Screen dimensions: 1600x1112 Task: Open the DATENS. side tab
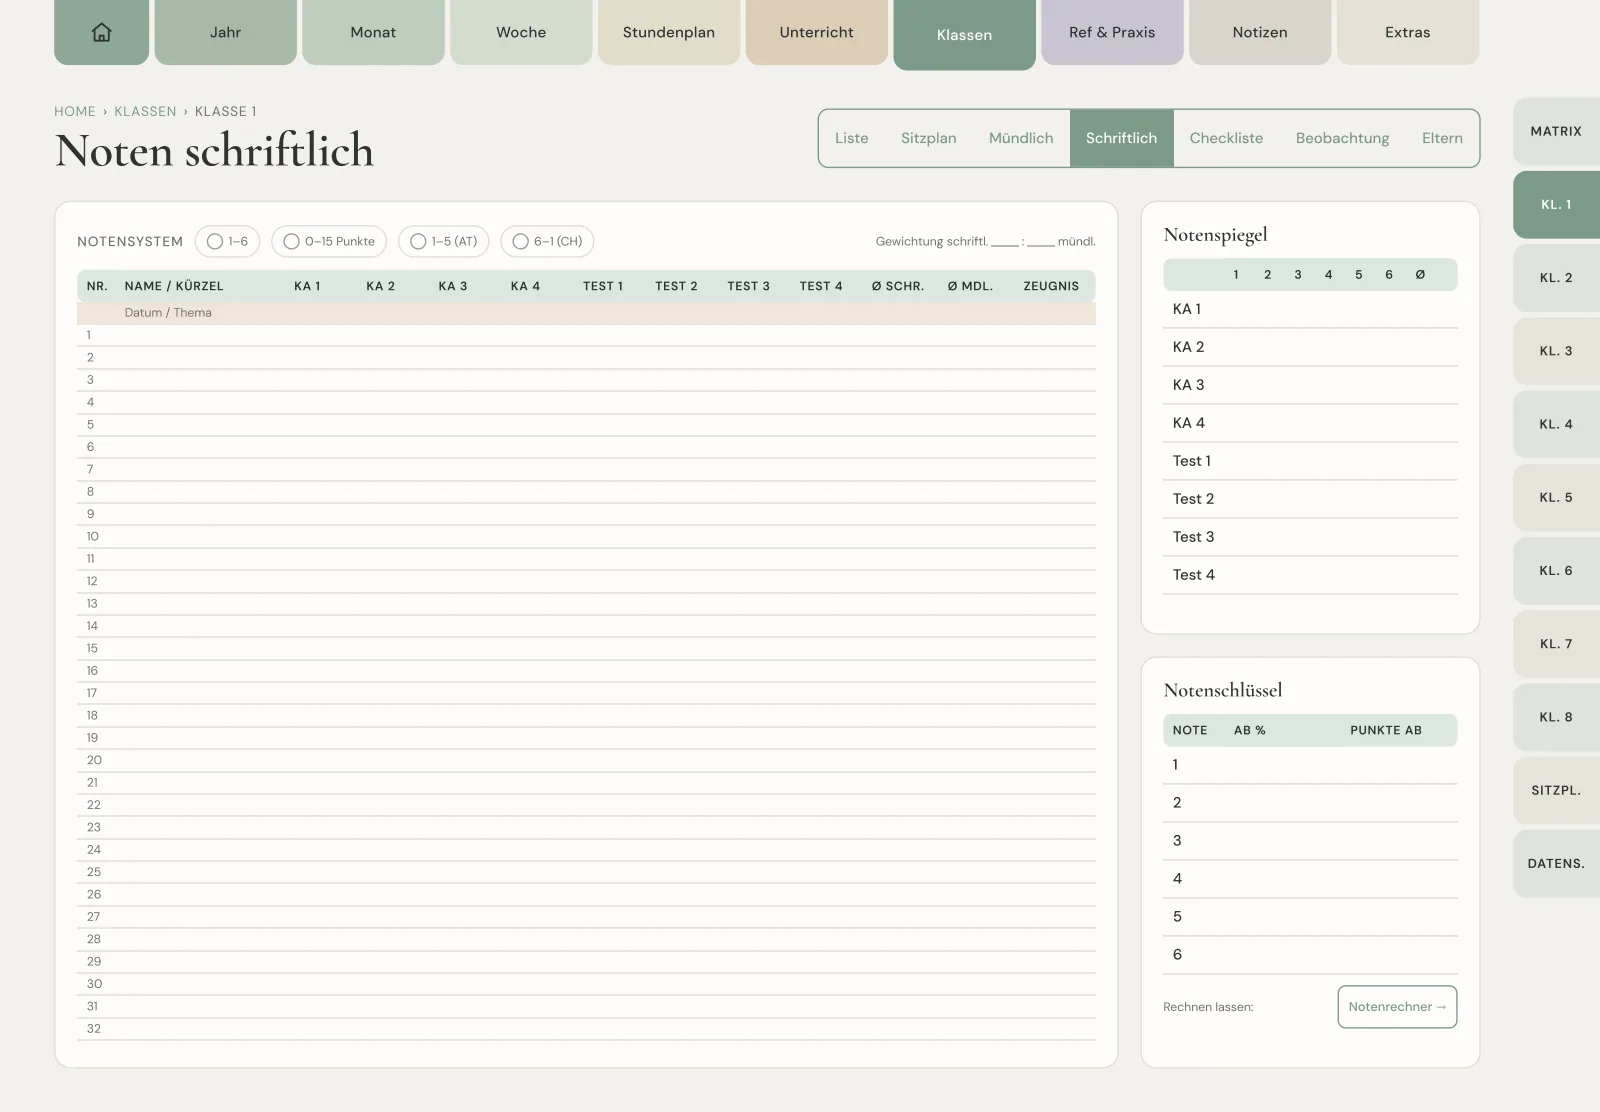tap(1556, 863)
